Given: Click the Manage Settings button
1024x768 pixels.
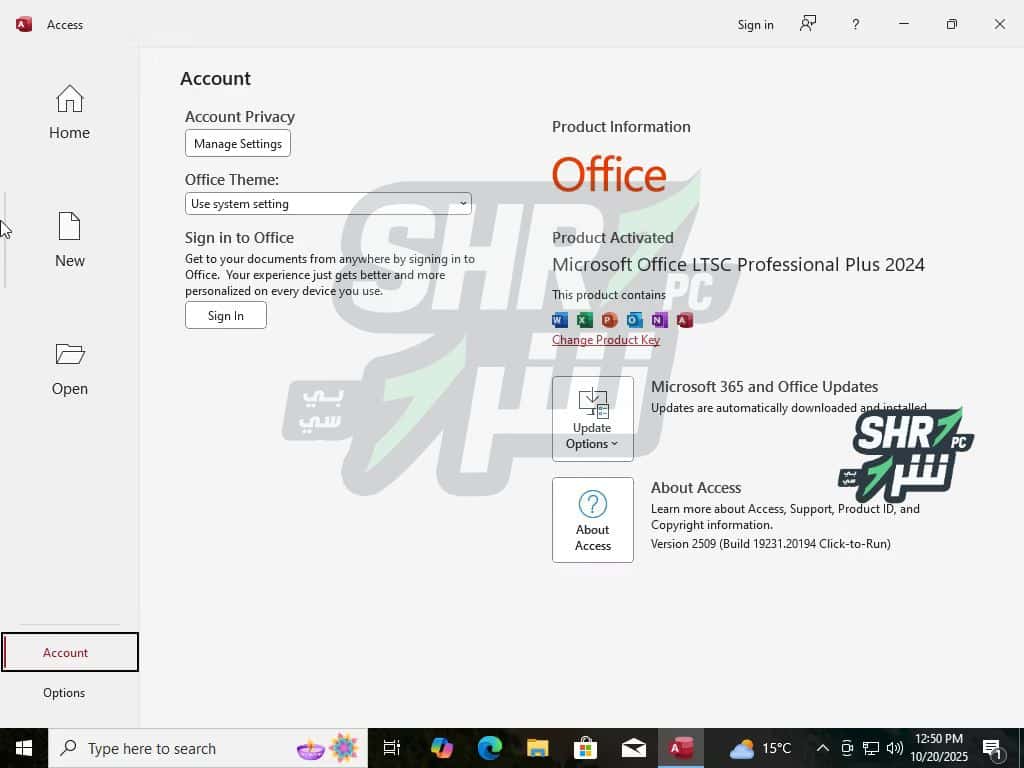Looking at the screenshot, I should pyautogui.click(x=238, y=144).
